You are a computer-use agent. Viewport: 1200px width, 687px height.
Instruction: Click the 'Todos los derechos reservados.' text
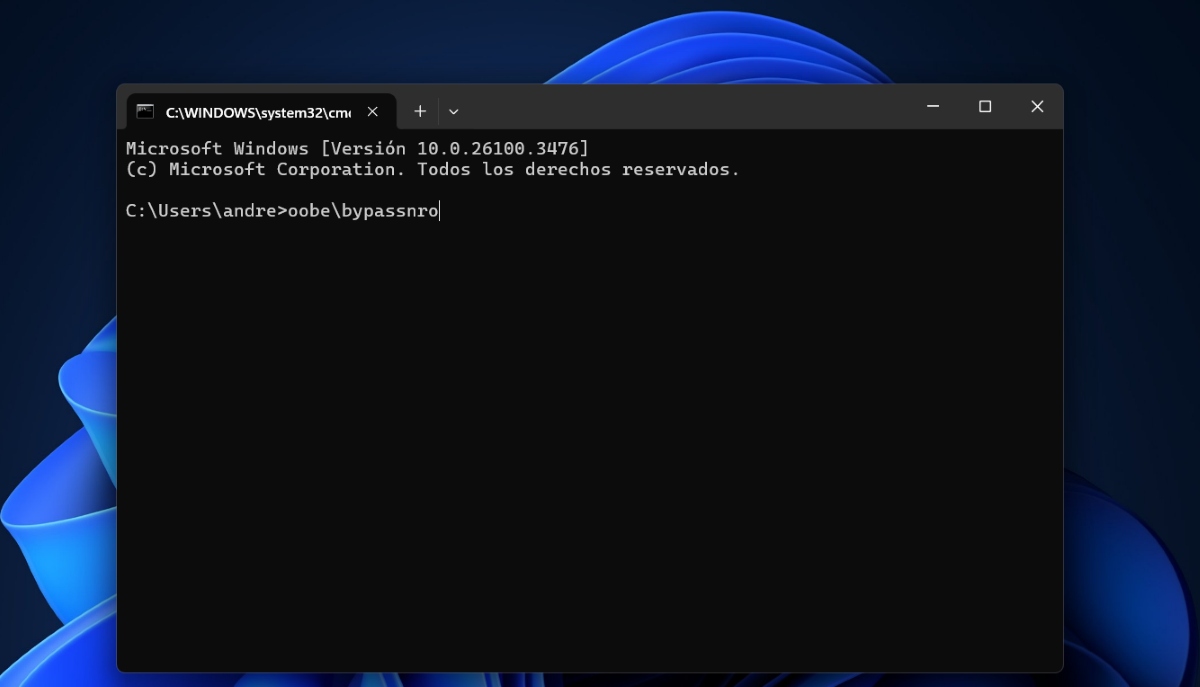pyautogui.click(x=578, y=170)
